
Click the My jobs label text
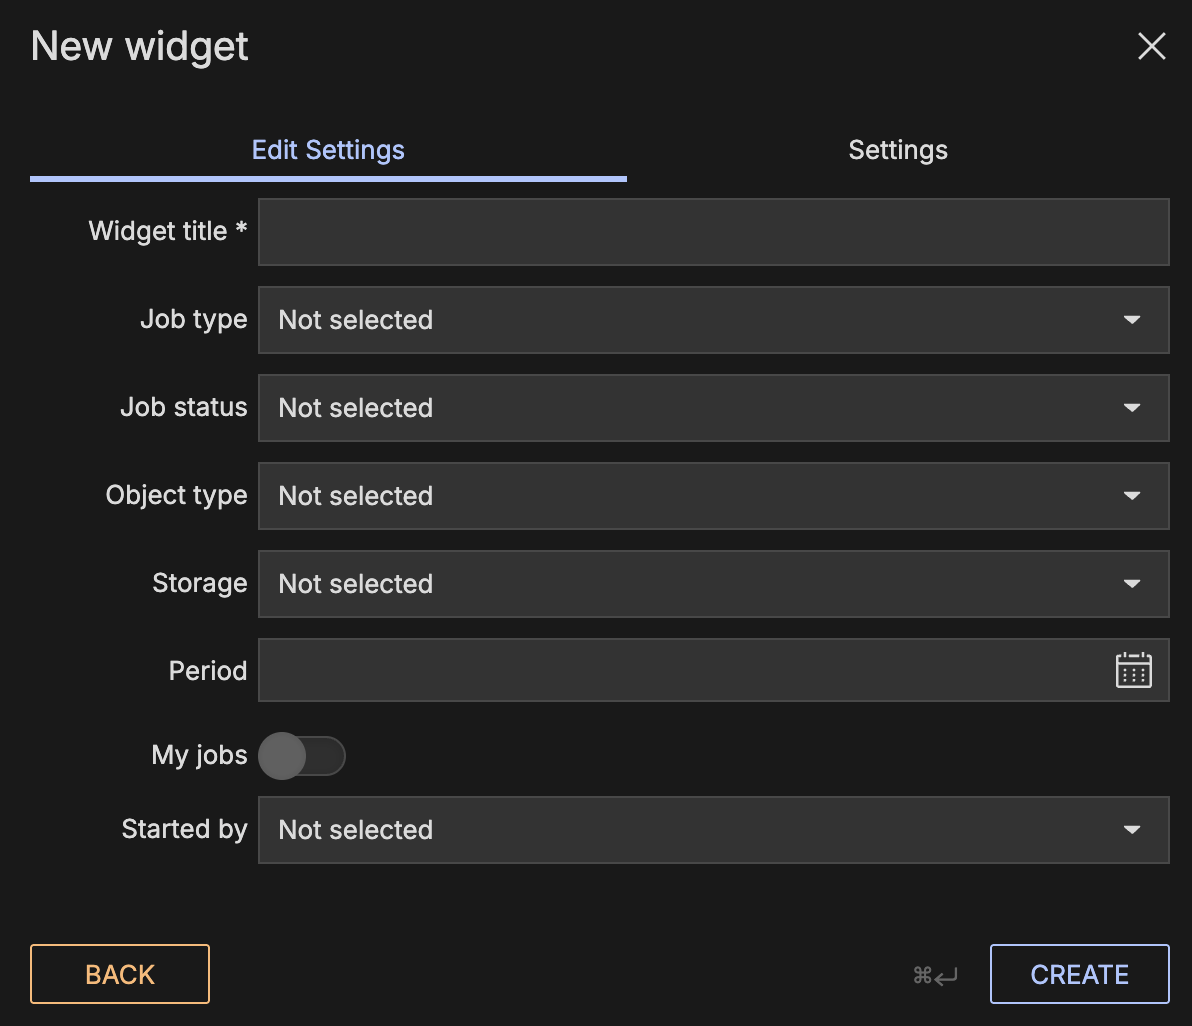[x=199, y=755]
